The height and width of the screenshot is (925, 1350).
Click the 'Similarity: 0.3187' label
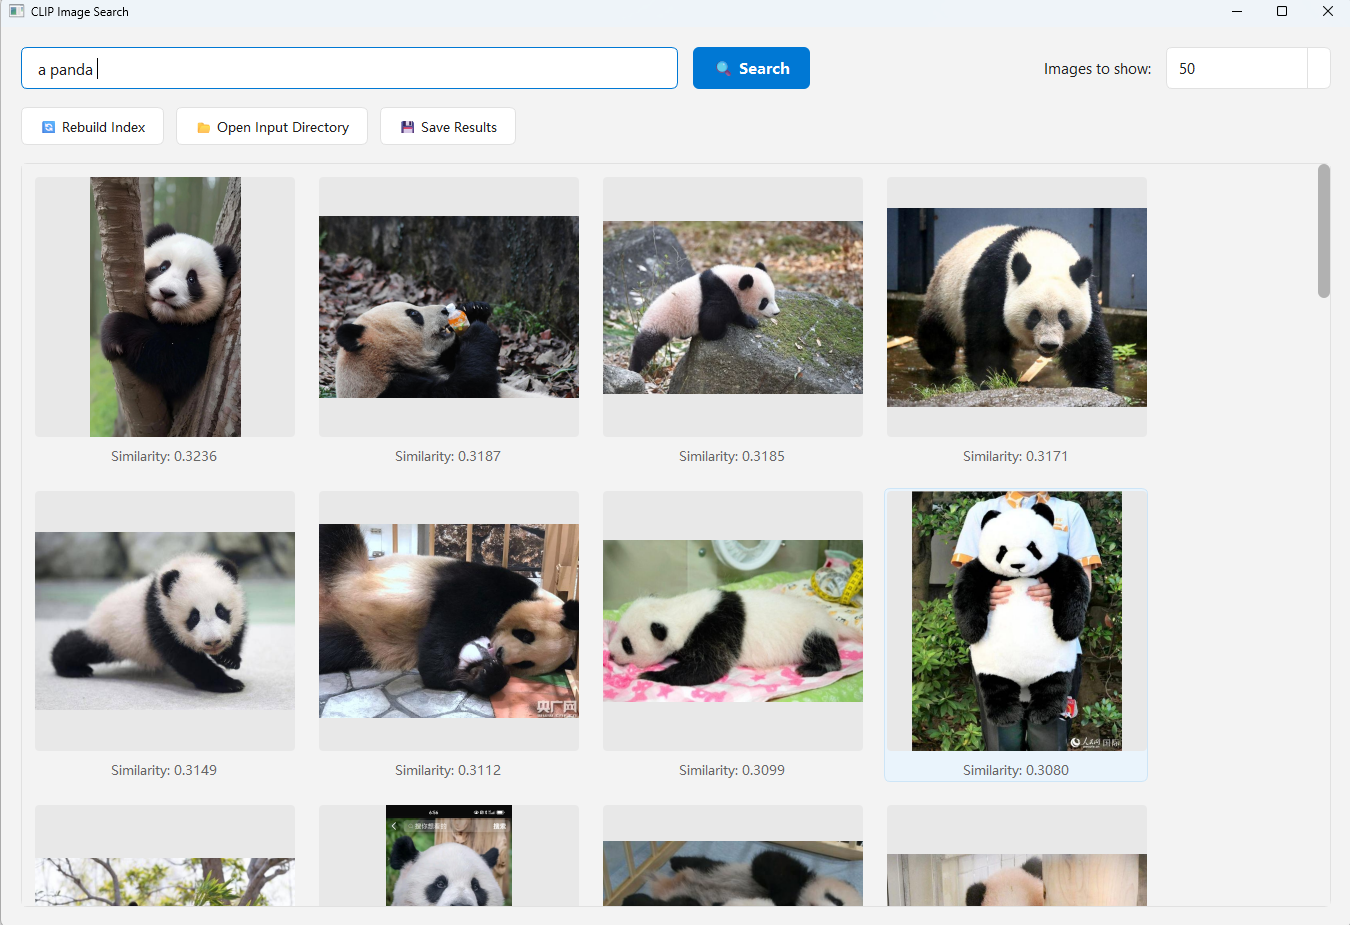448,456
